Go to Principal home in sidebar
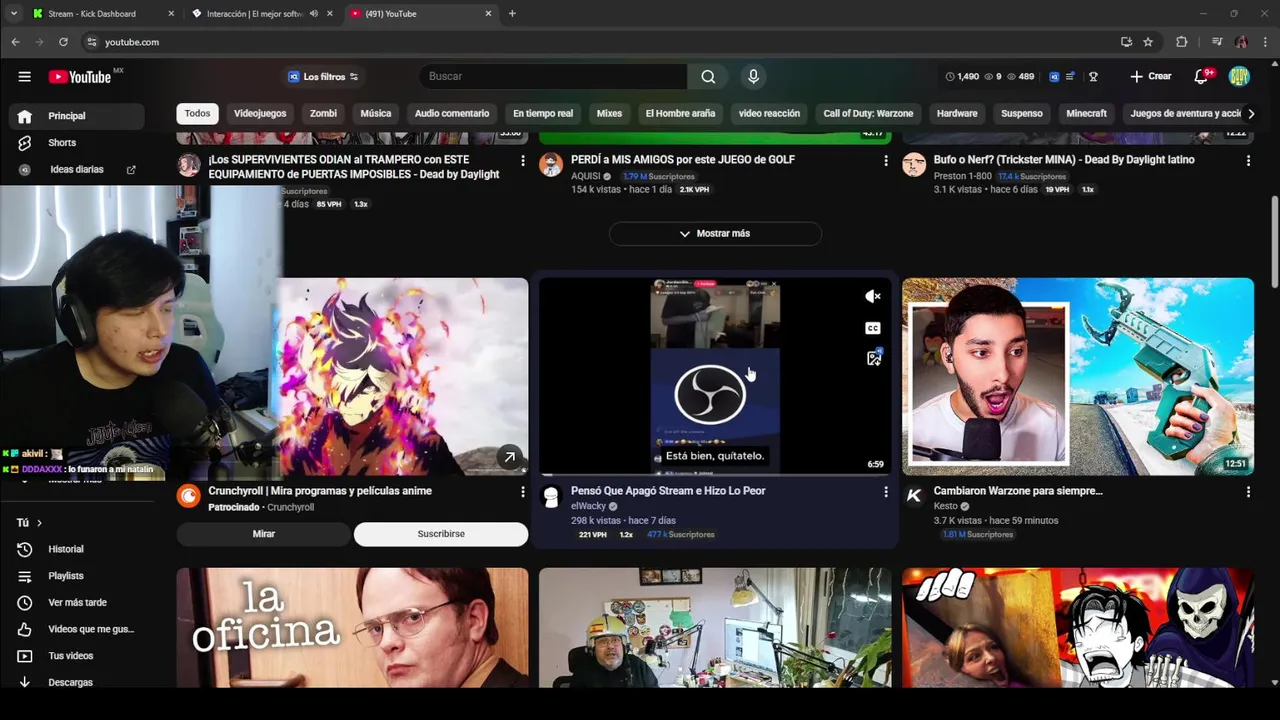 [x=77, y=116]
